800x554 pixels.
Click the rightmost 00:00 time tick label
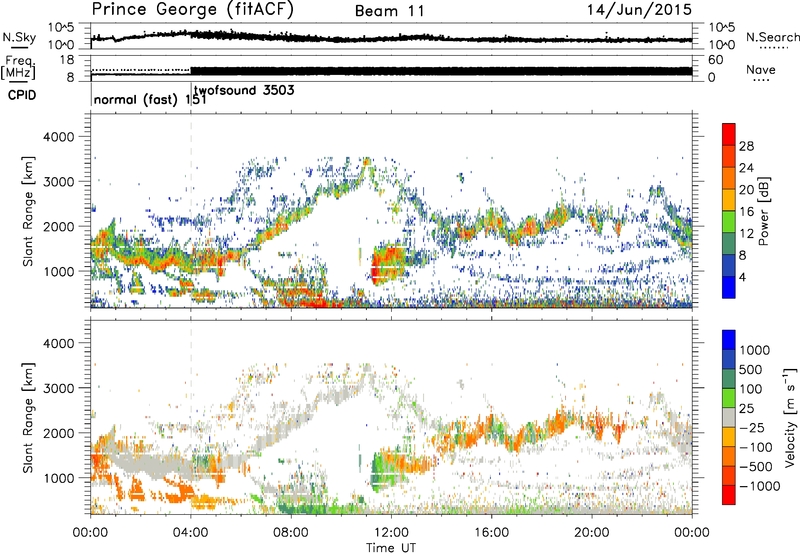[x=692, y=533]
